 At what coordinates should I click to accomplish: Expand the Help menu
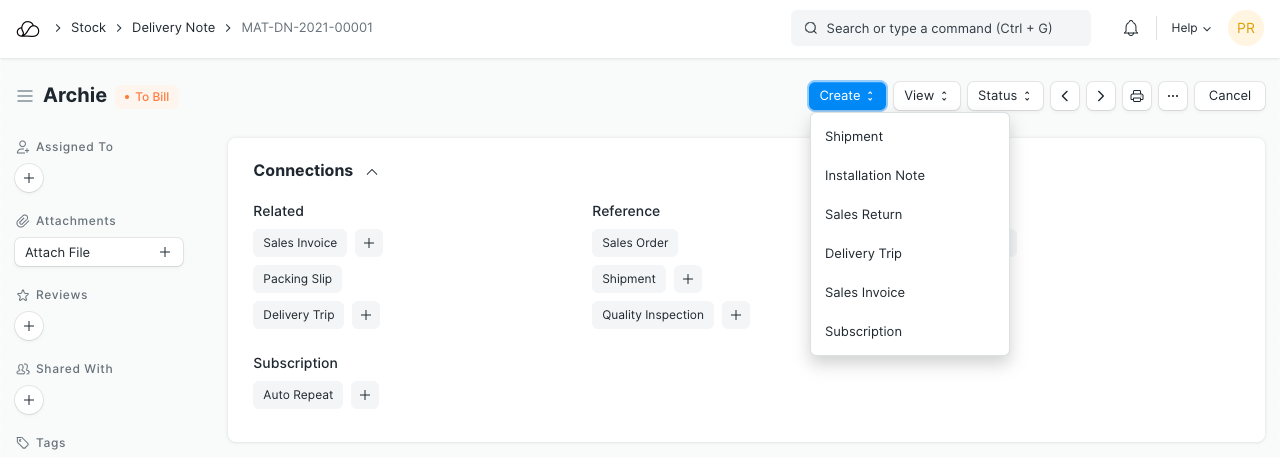pyautogui.click(x=1191, y=28)
